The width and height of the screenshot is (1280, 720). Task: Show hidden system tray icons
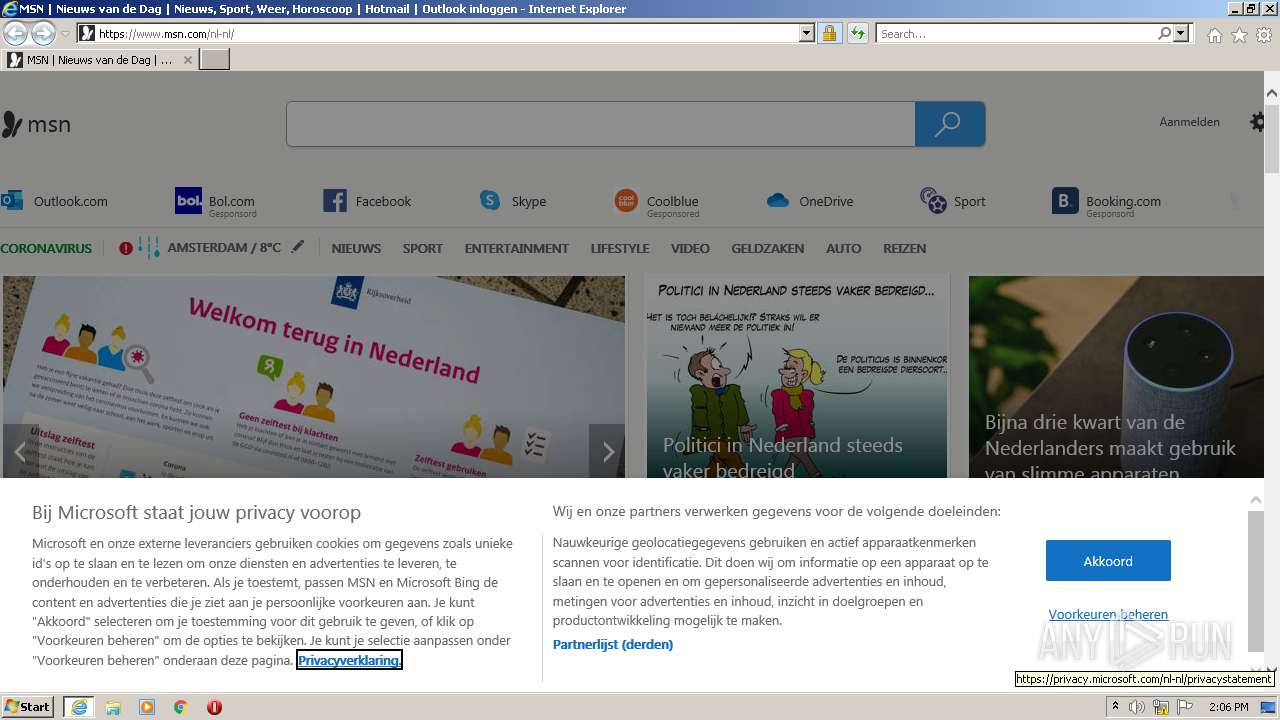(1115, 706)
